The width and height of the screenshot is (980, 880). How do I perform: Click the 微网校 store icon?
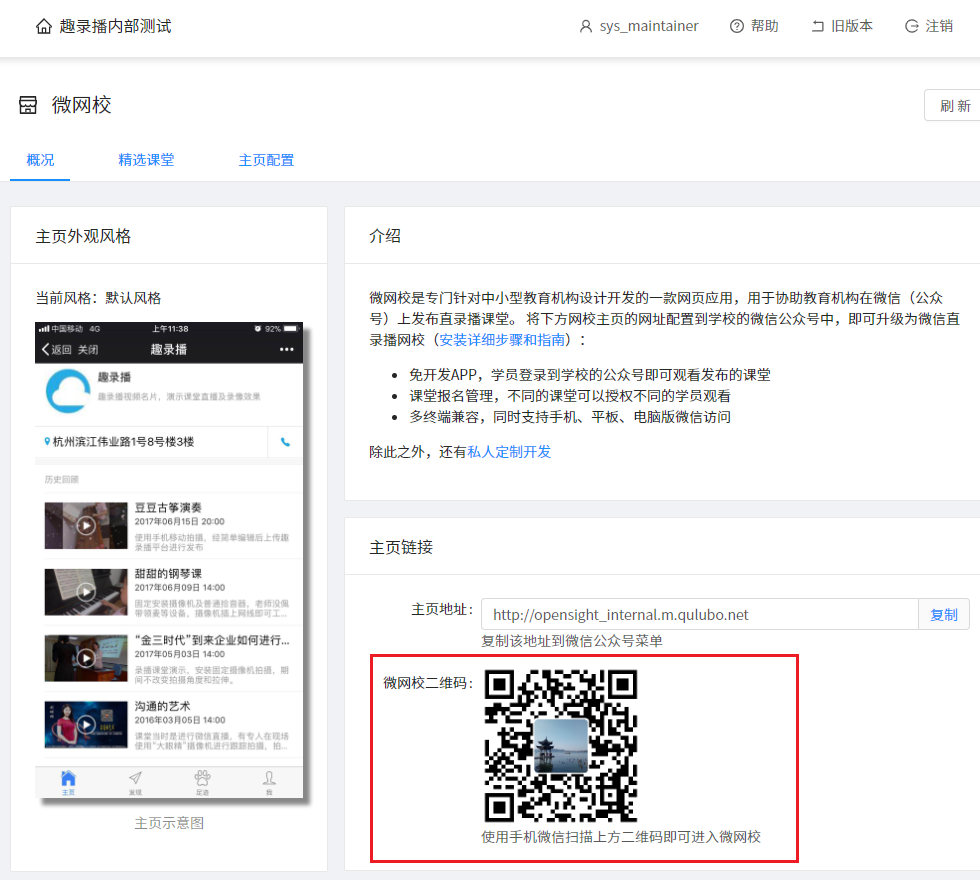(x=28, y=105)
